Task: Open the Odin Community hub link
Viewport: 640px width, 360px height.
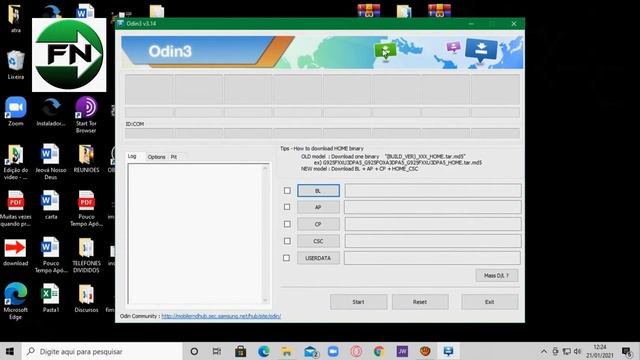Action: click(x=221, y=316)
